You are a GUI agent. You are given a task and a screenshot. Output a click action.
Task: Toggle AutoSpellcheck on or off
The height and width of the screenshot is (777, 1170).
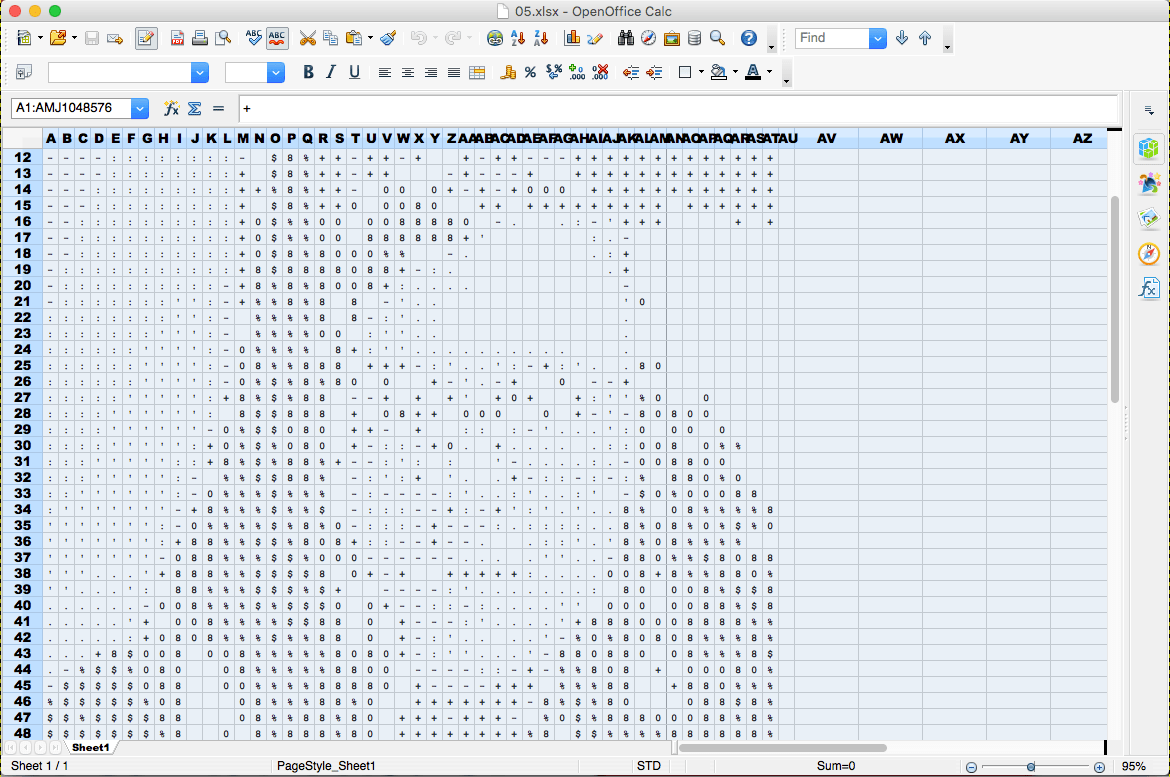click(x=277, y=39)
